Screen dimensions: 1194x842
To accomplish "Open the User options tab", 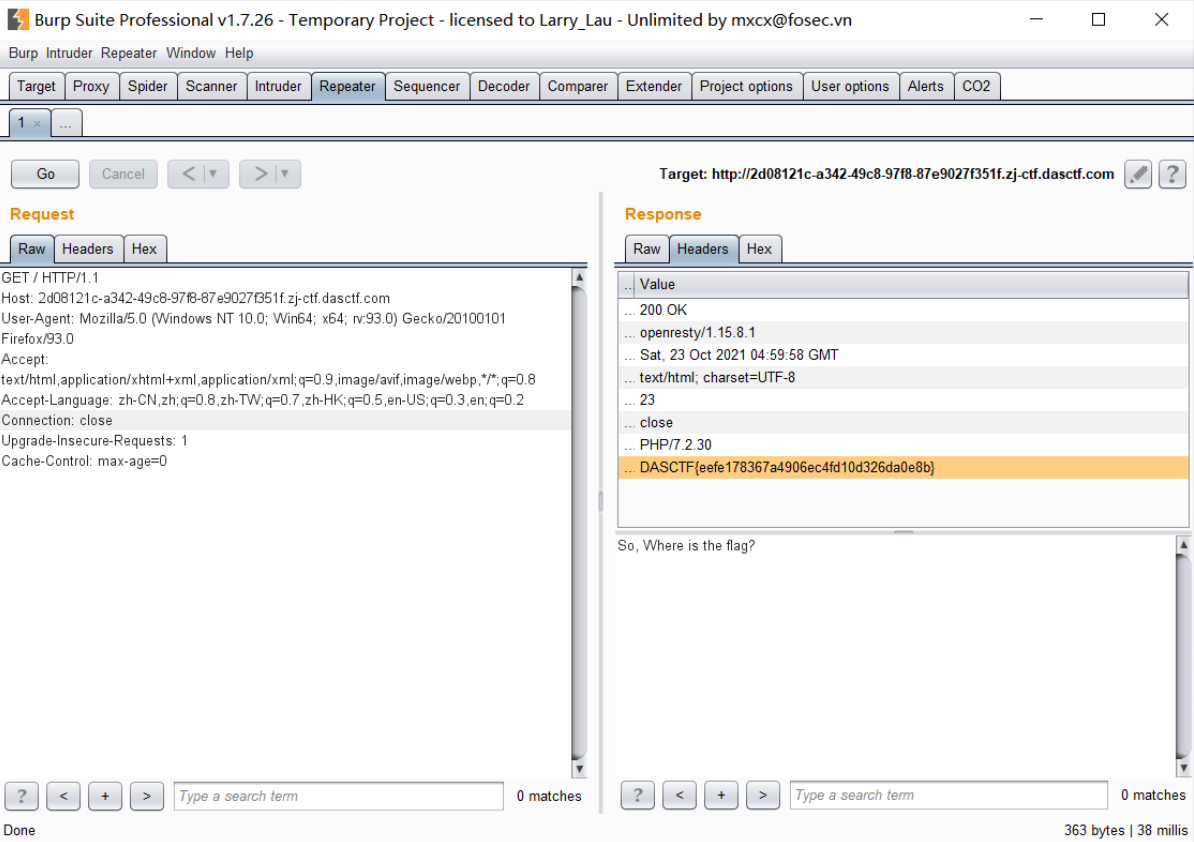I will pos(850,87).
